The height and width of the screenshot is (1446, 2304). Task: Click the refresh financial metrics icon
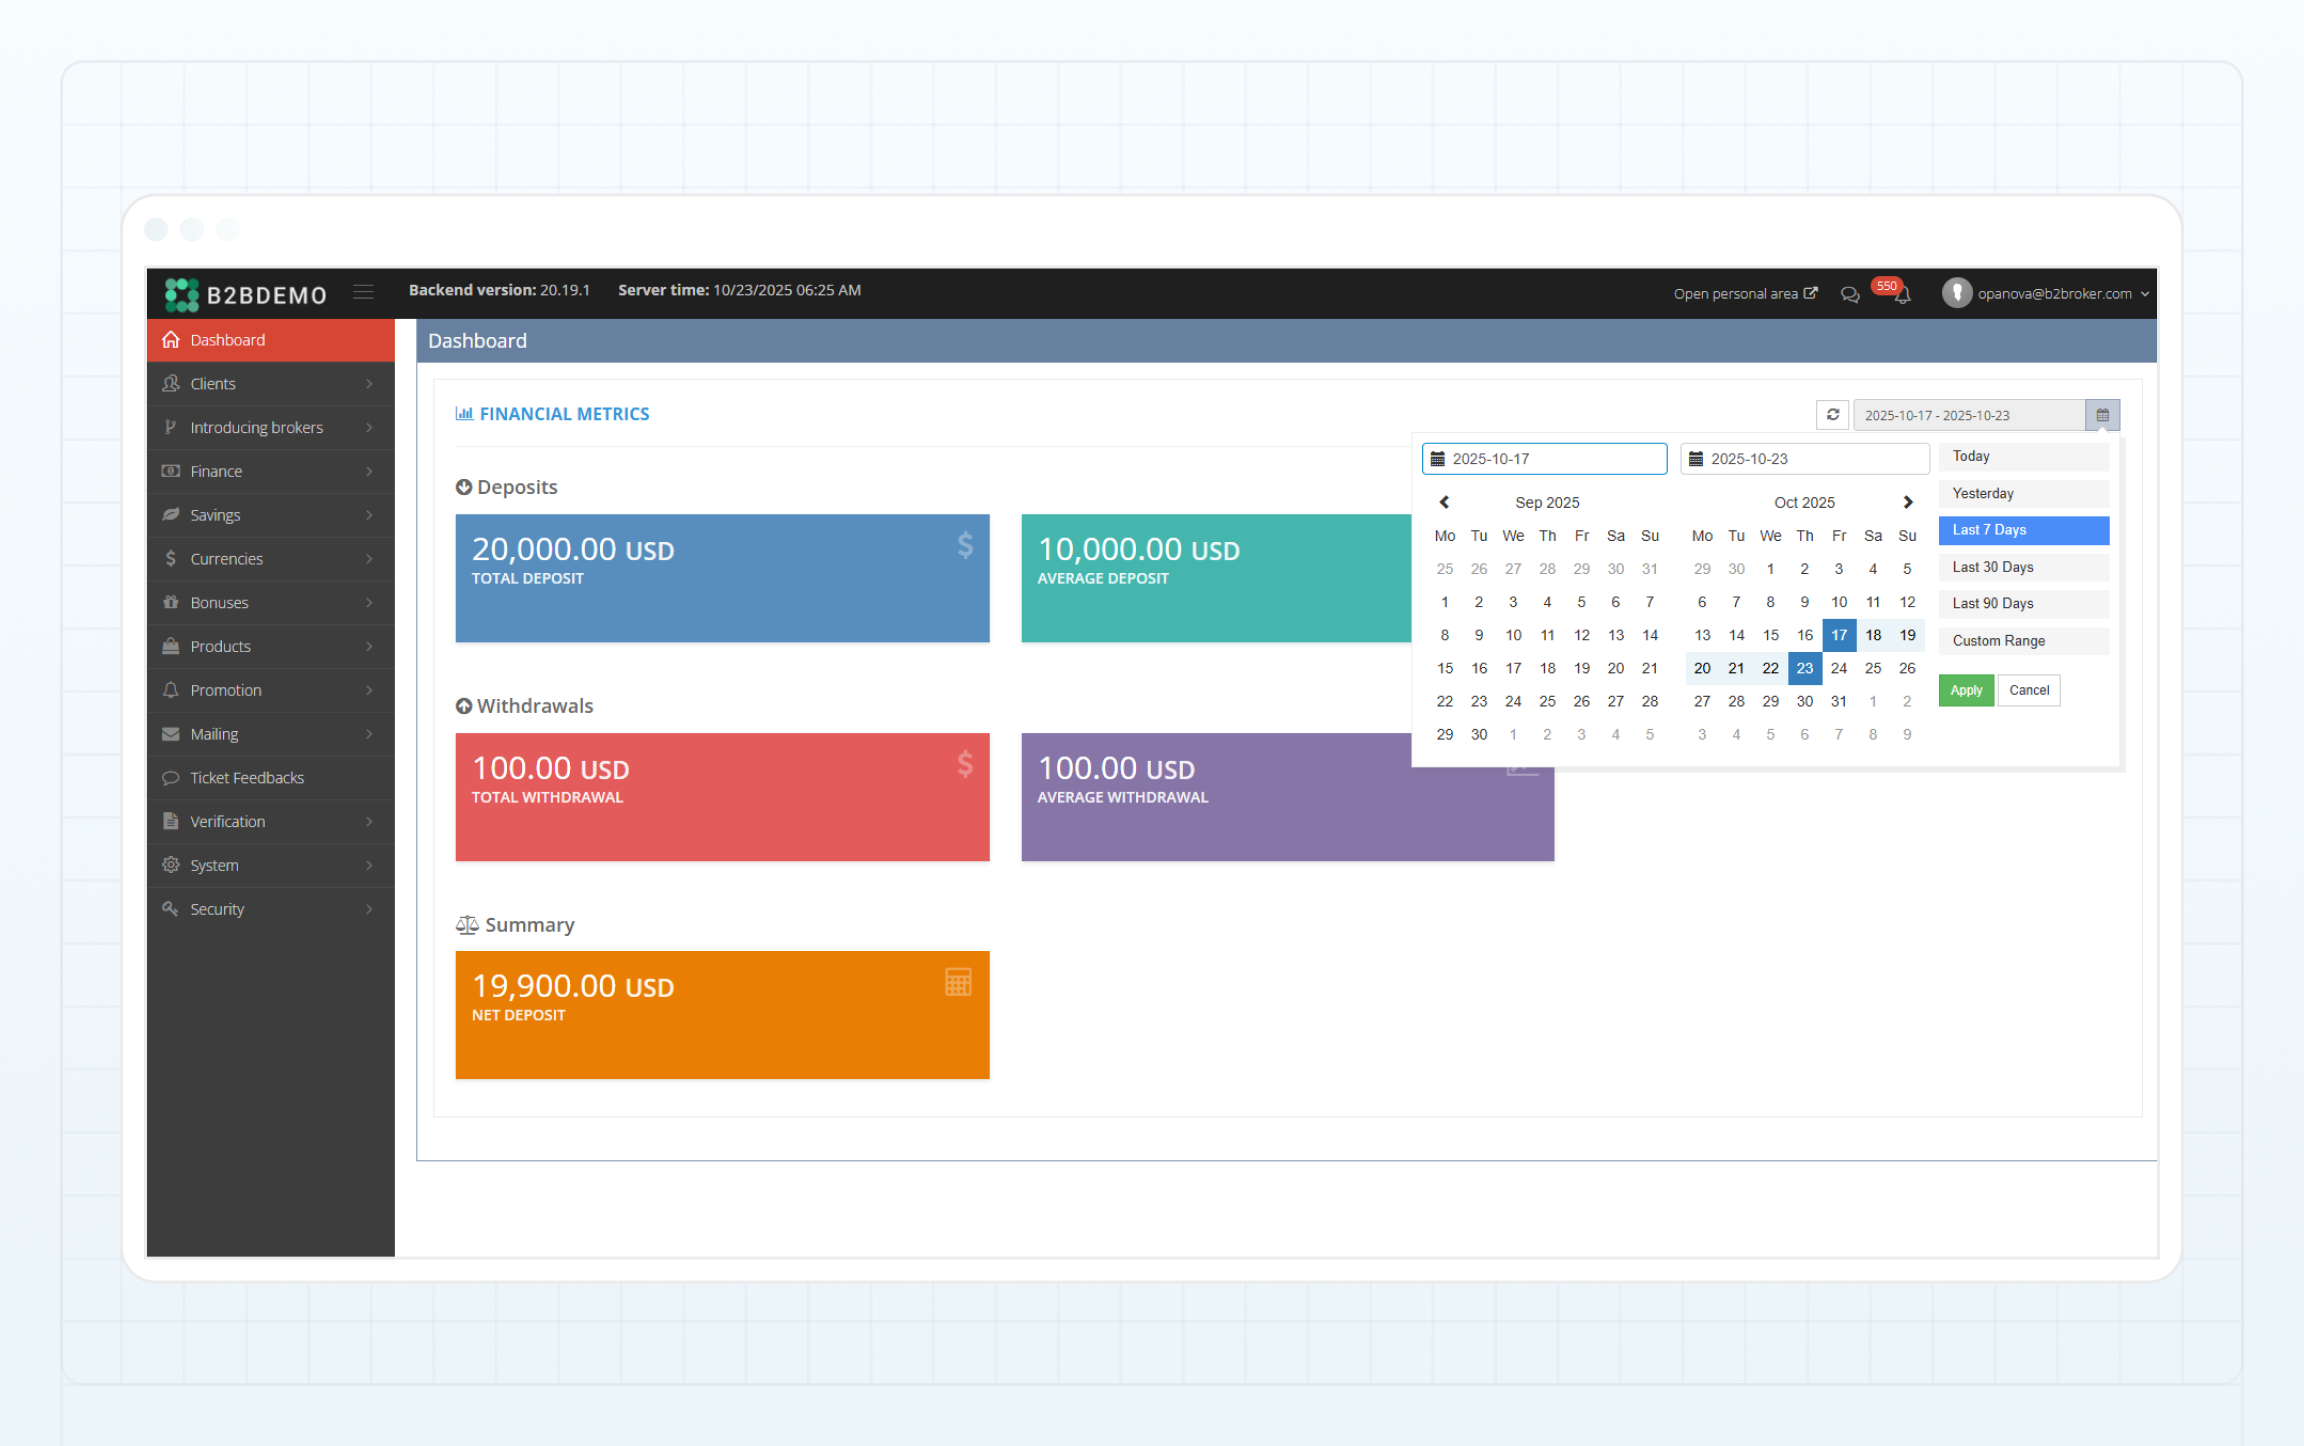(x=1832, y=415)
